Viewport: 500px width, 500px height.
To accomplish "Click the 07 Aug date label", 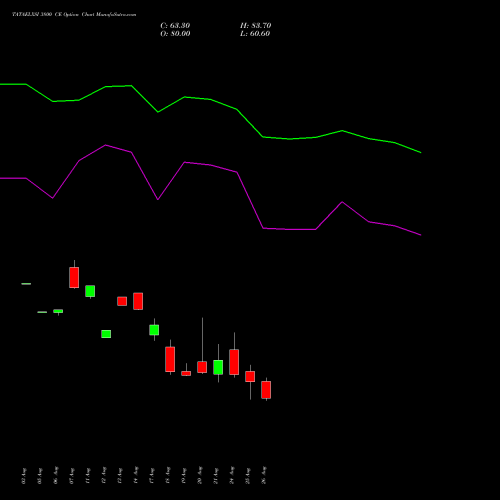I will click(72, 476).
